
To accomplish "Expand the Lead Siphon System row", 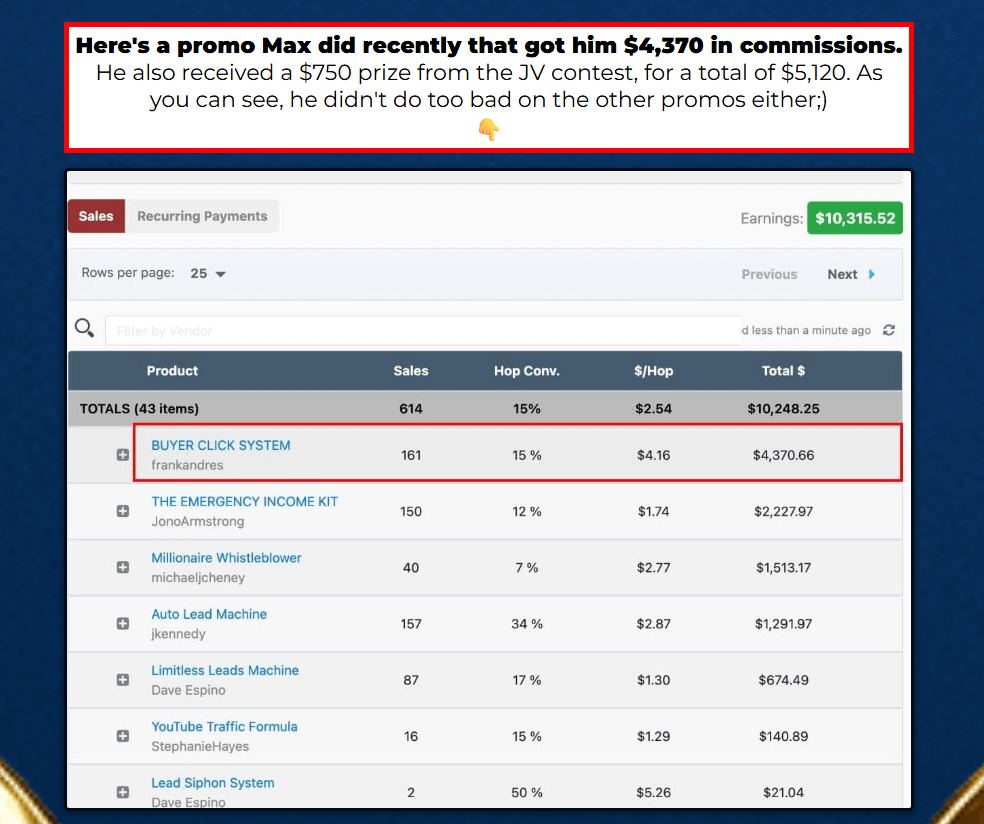I will click(123, 792).
